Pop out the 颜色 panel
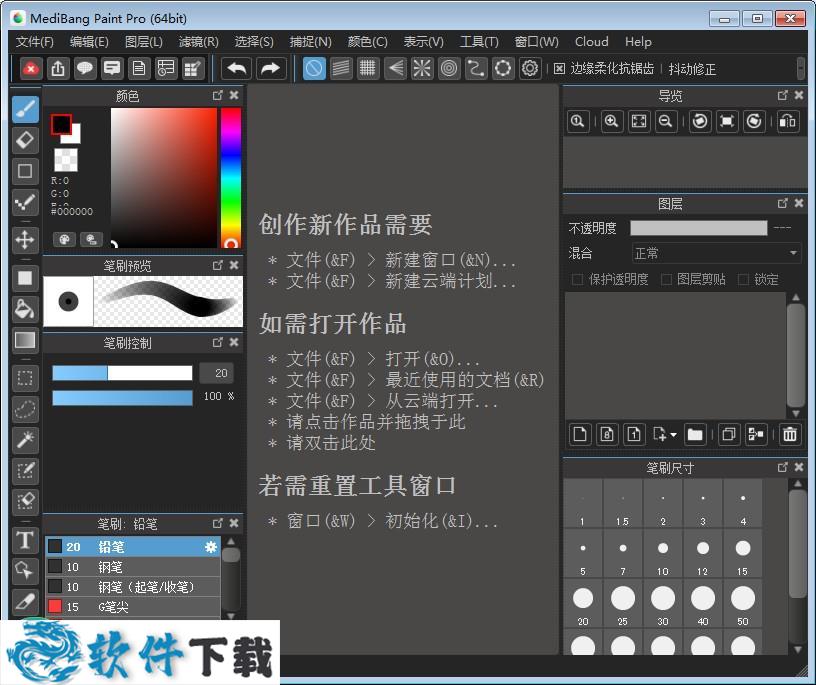The height and width of the screenshot is (685, 816). pyautogui.click(x=218, y=95)
